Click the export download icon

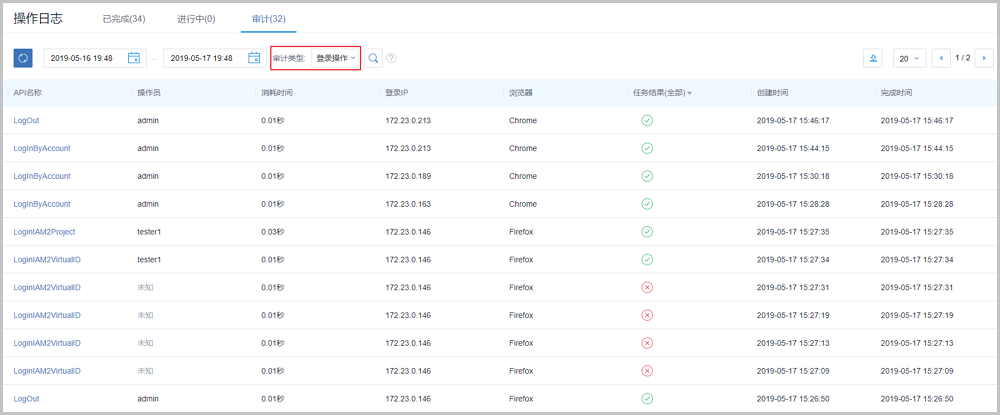[x=873, y=58]
